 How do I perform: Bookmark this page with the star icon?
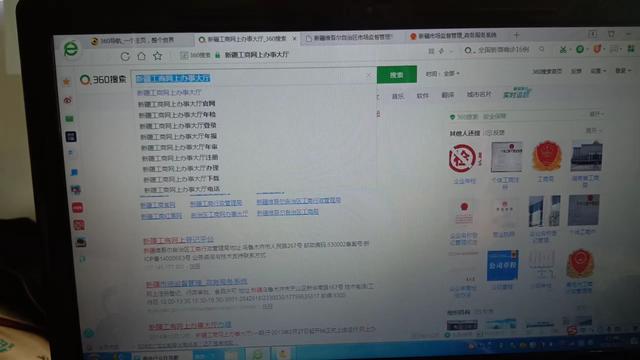pyautogui.click(x=158, y=56)
